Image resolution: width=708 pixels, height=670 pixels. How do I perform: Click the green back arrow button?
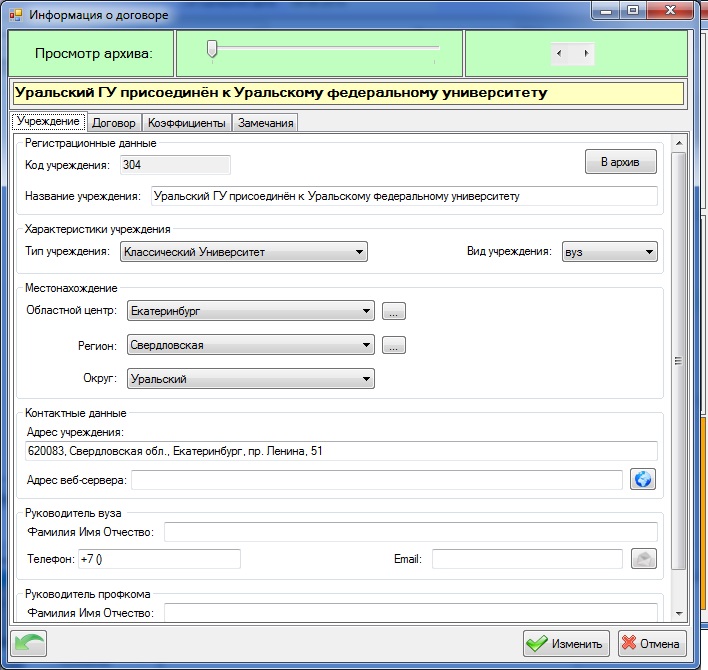28,643
